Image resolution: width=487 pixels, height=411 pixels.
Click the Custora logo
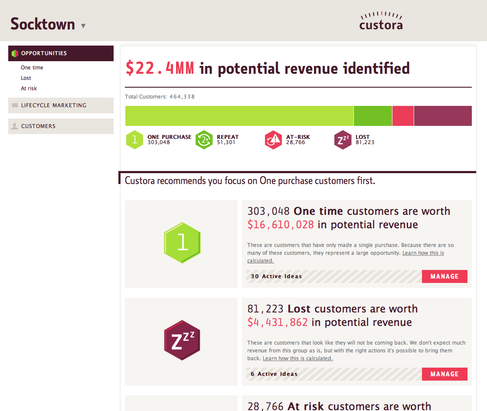coord(381,21)
